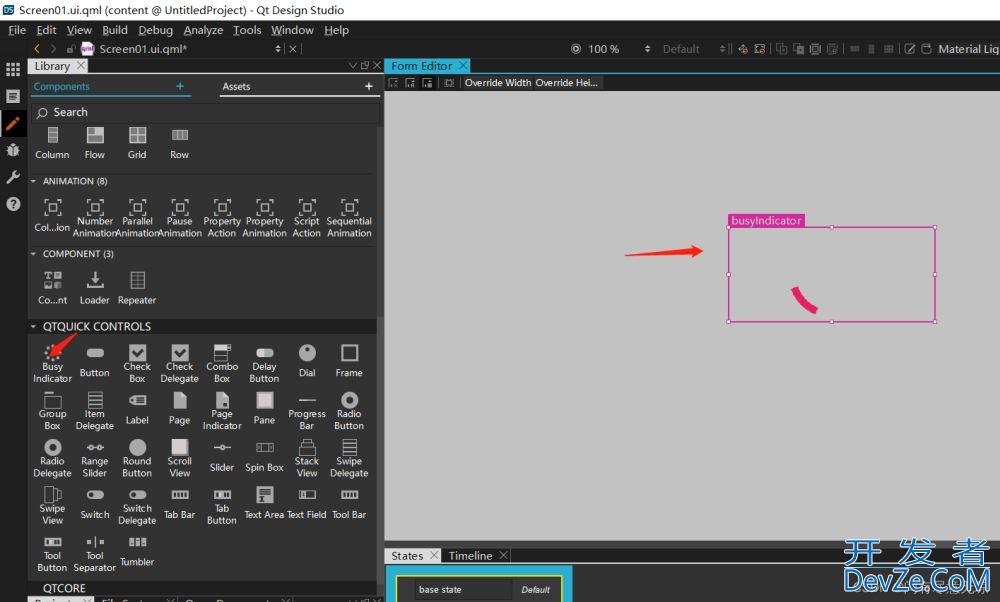Open Projects mode wrench icon

point(13,177)
